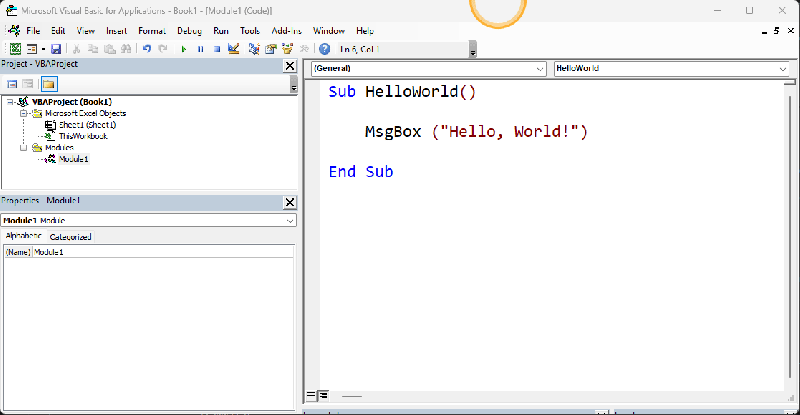Open Properties Window toolbar icon
Image resolution: width=800 pixels, height=415 pixels.
pos(270,49)
